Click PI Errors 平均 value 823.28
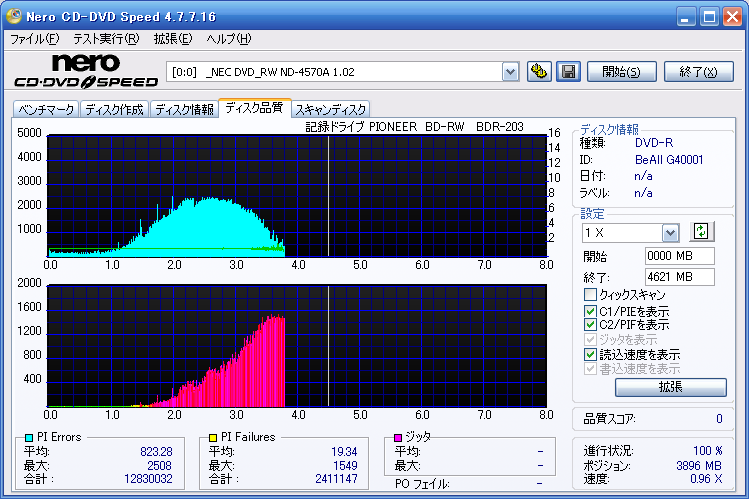 coord(156,452)
